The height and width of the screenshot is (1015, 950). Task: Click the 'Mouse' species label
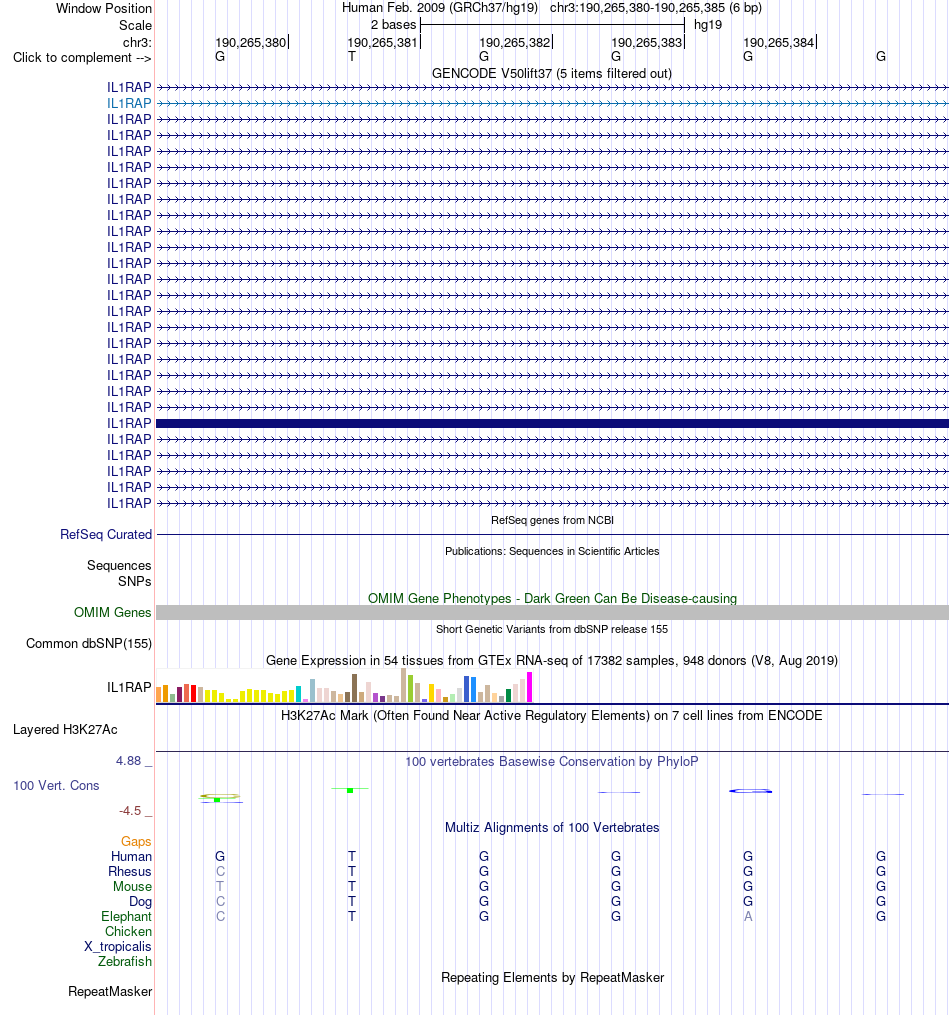[132, 886]
